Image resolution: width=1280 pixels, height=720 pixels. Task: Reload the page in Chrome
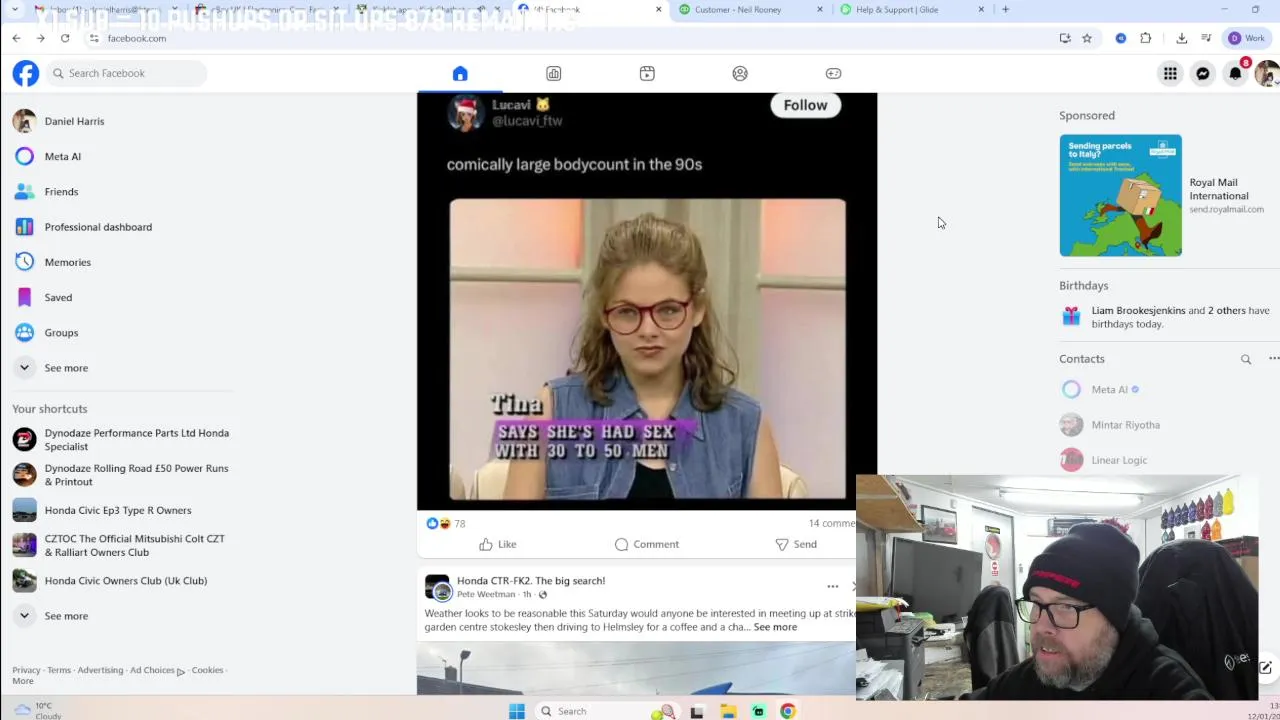click(65, 38)
